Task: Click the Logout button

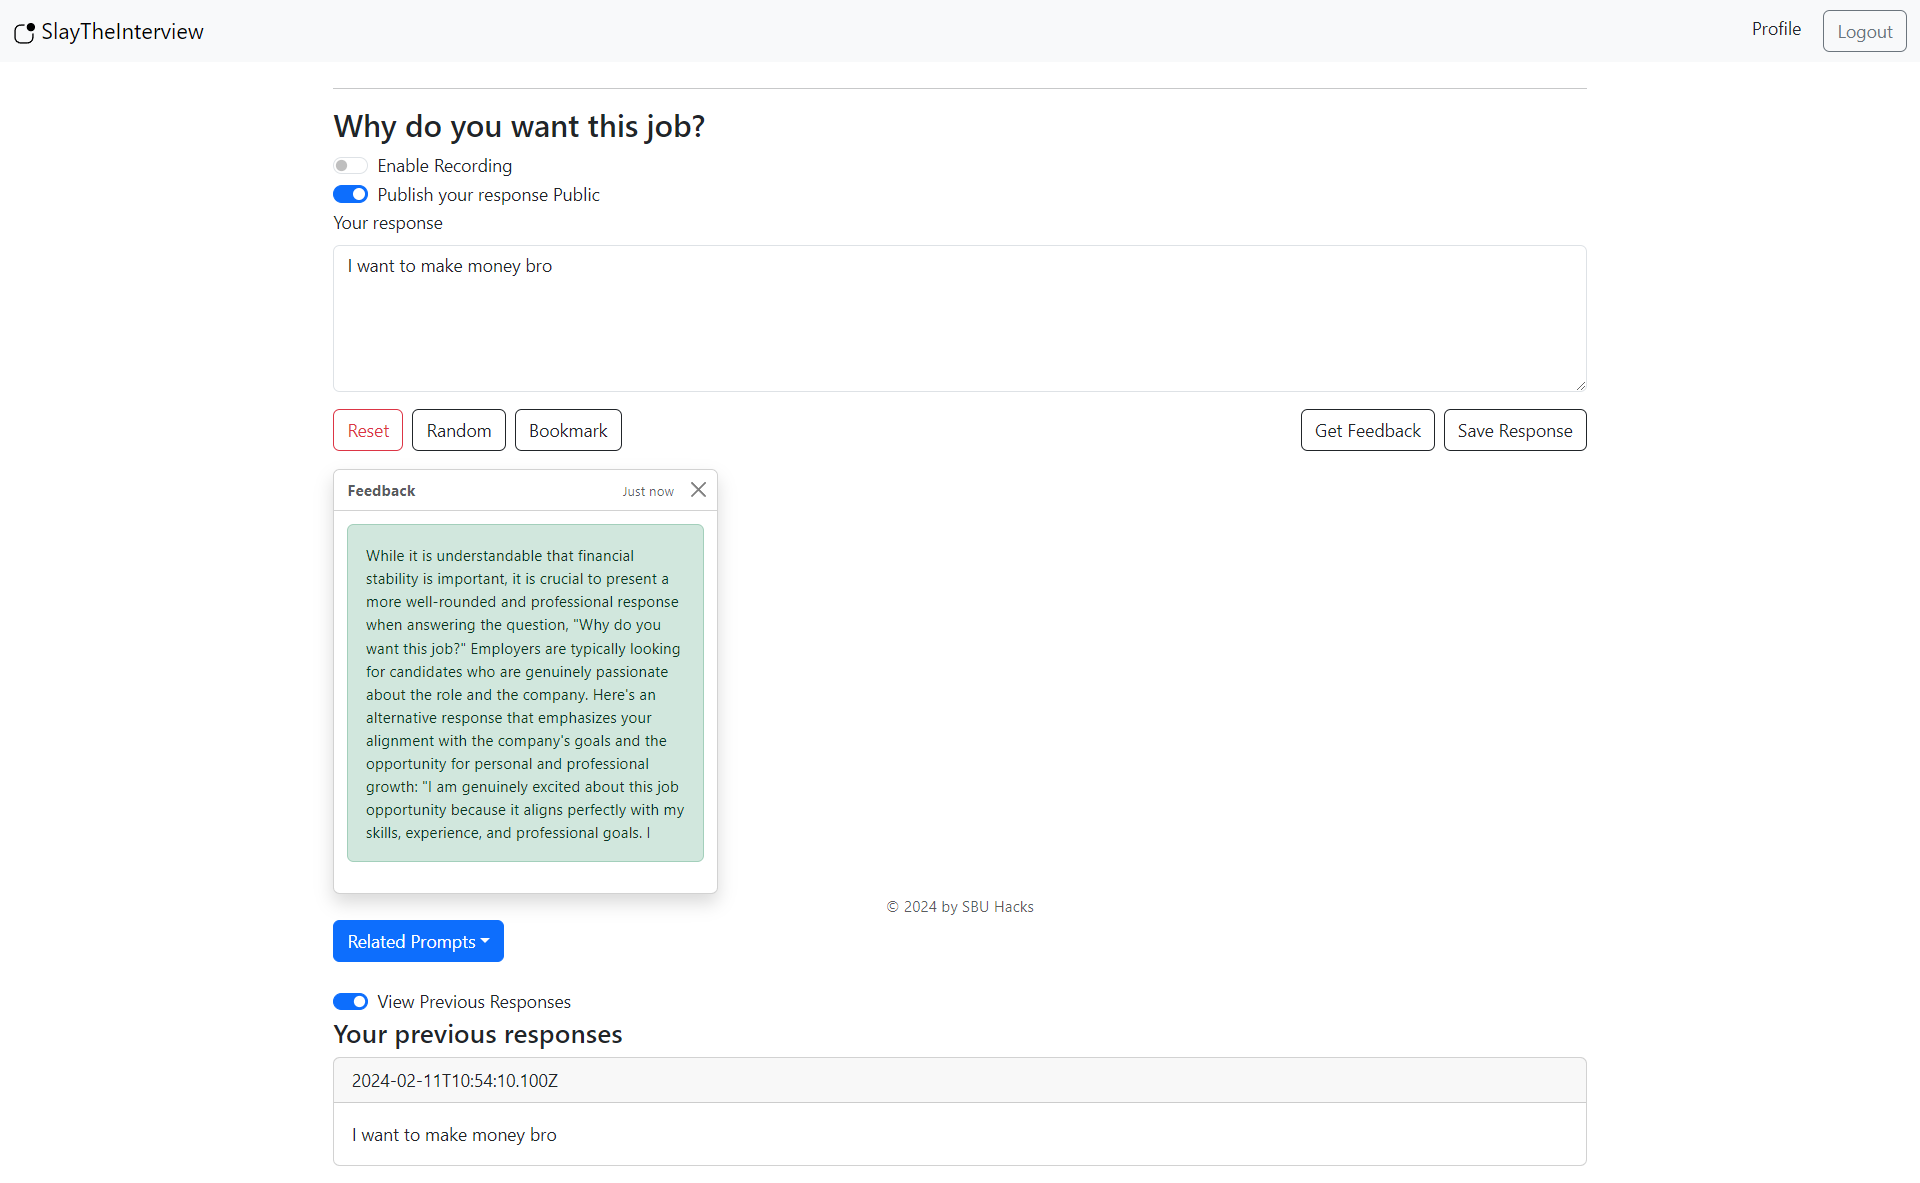Action: [x=1863, y=31]
